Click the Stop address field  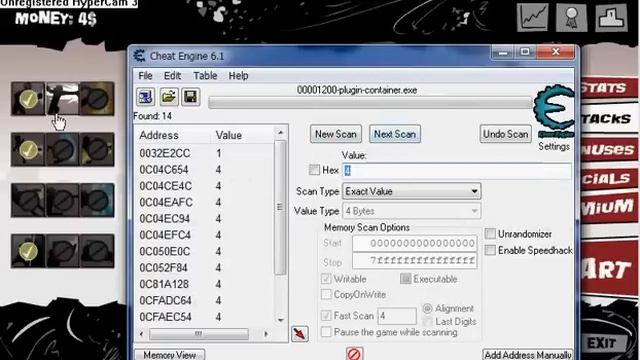pos(415,260)
